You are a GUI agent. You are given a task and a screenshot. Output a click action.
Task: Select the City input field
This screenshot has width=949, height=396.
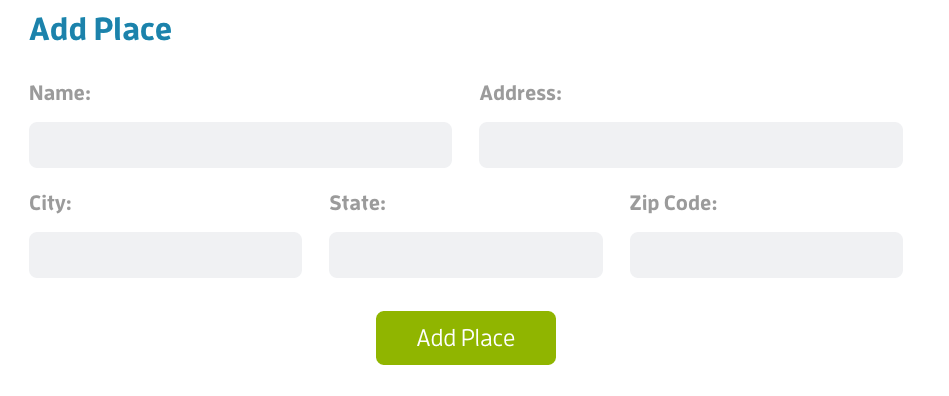point(165,255)
